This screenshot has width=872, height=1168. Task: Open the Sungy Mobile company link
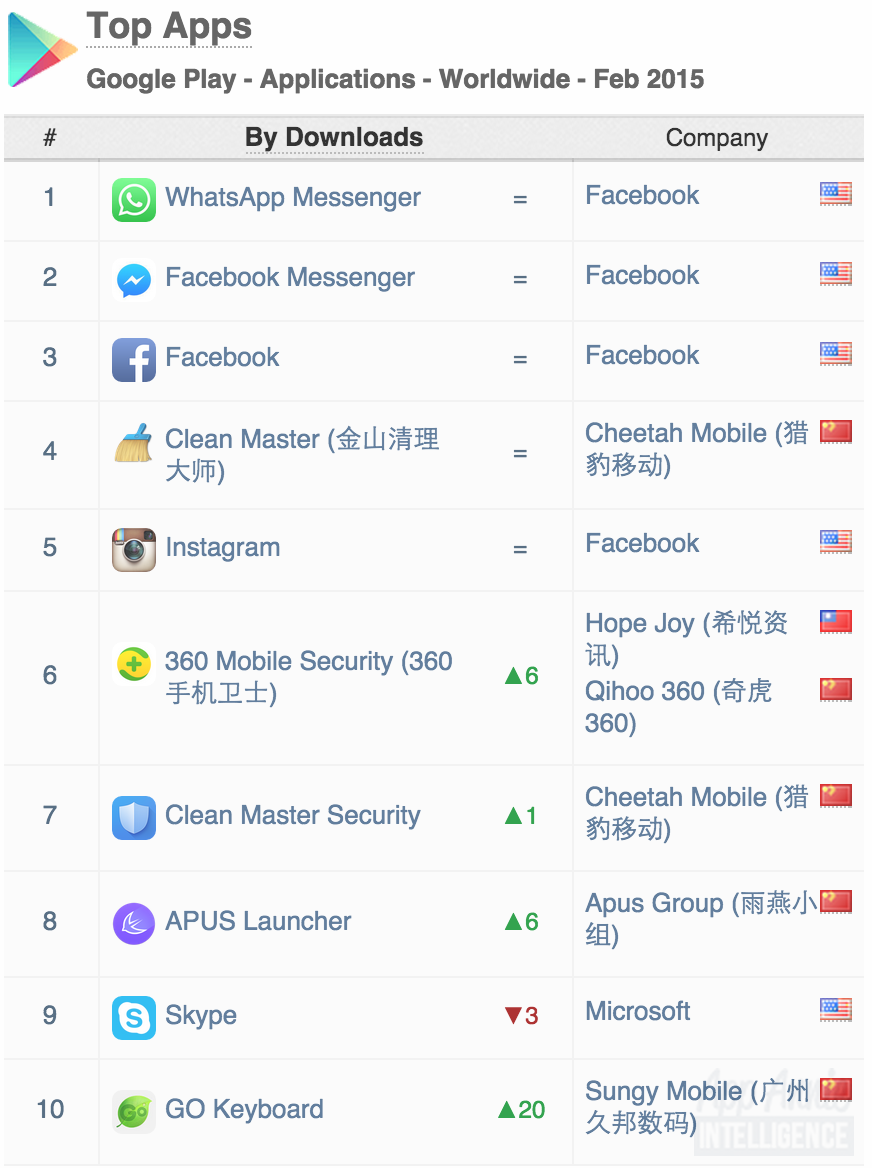pyautogui.click(x=696, y=1106)
